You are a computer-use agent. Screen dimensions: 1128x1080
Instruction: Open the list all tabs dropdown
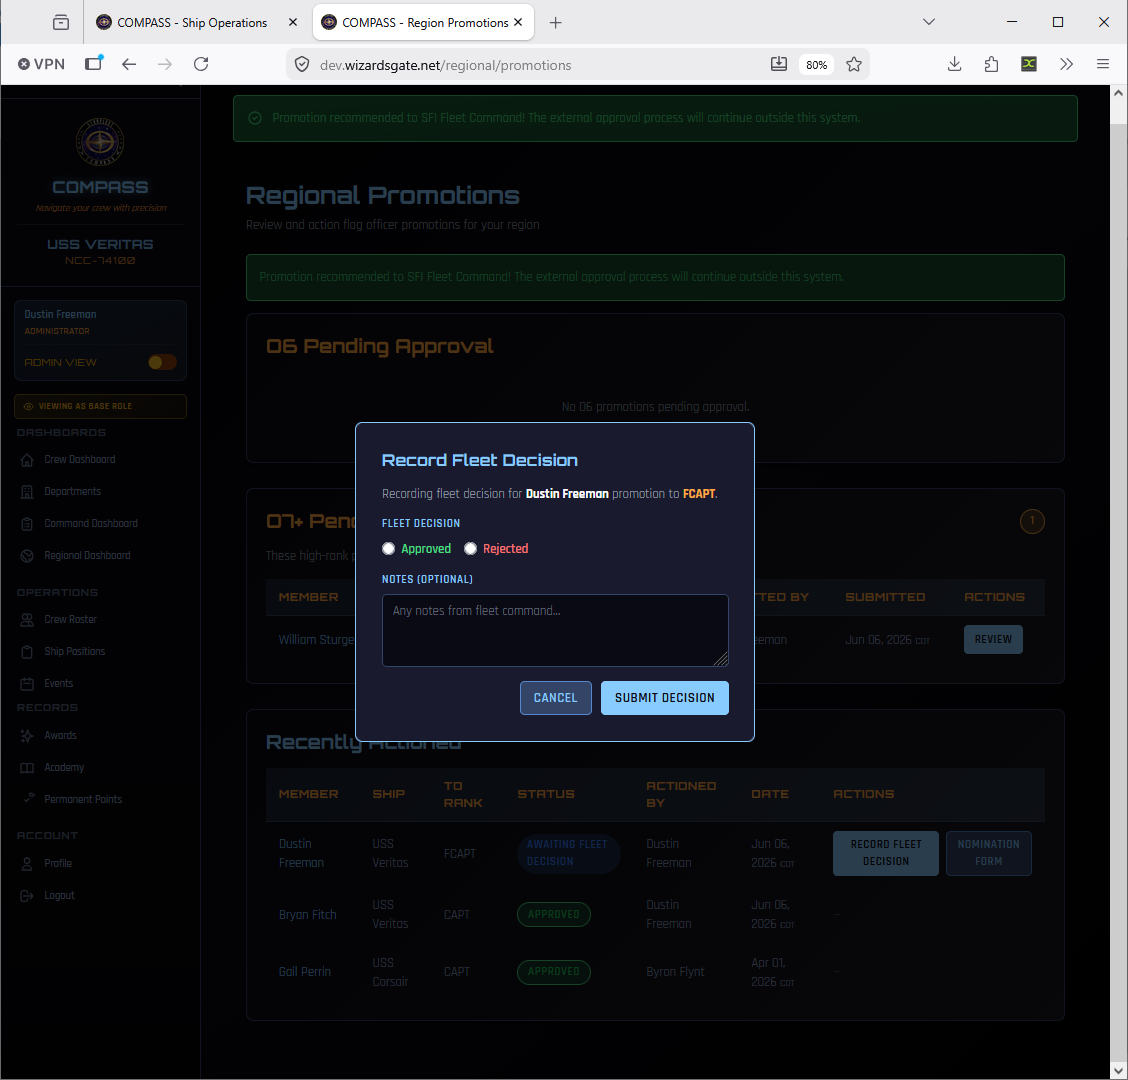click(929, 22)
